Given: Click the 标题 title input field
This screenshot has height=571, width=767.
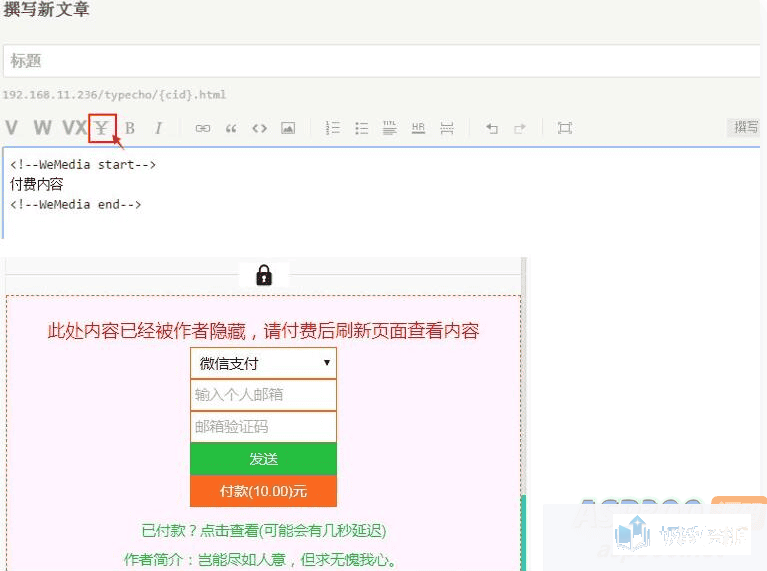Looking at the screenshot, I should tap(382, 61).
